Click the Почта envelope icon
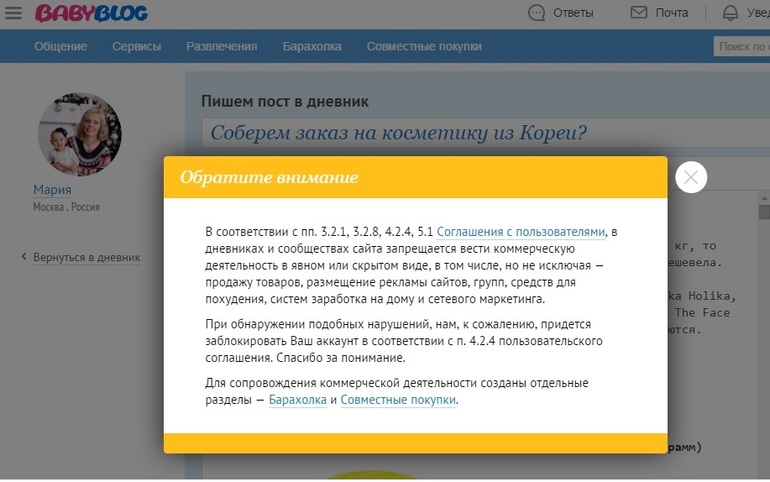The width and height of the screenshot is (770, 482). (639, 13)
